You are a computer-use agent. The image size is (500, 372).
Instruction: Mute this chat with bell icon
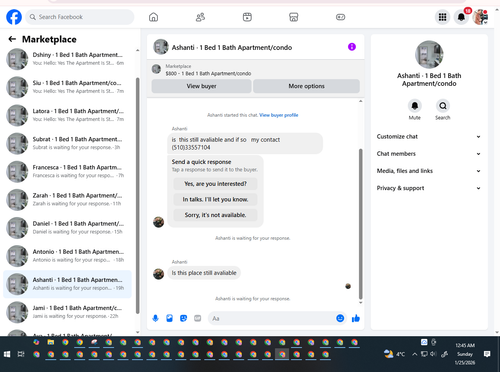pos(414,106)
